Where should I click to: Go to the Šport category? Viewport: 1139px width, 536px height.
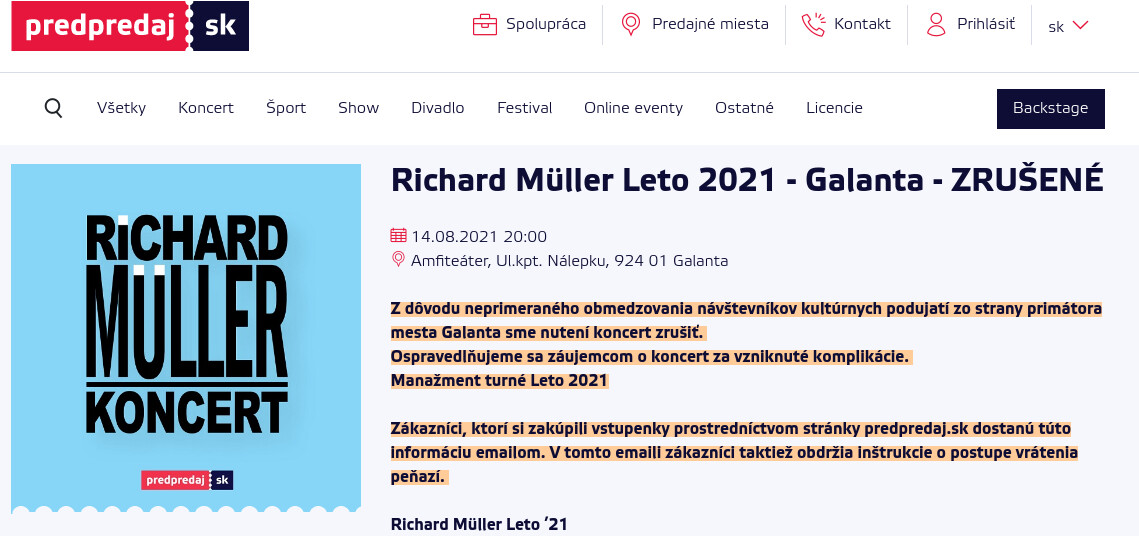pyautogui.click(x=286, y=108)
